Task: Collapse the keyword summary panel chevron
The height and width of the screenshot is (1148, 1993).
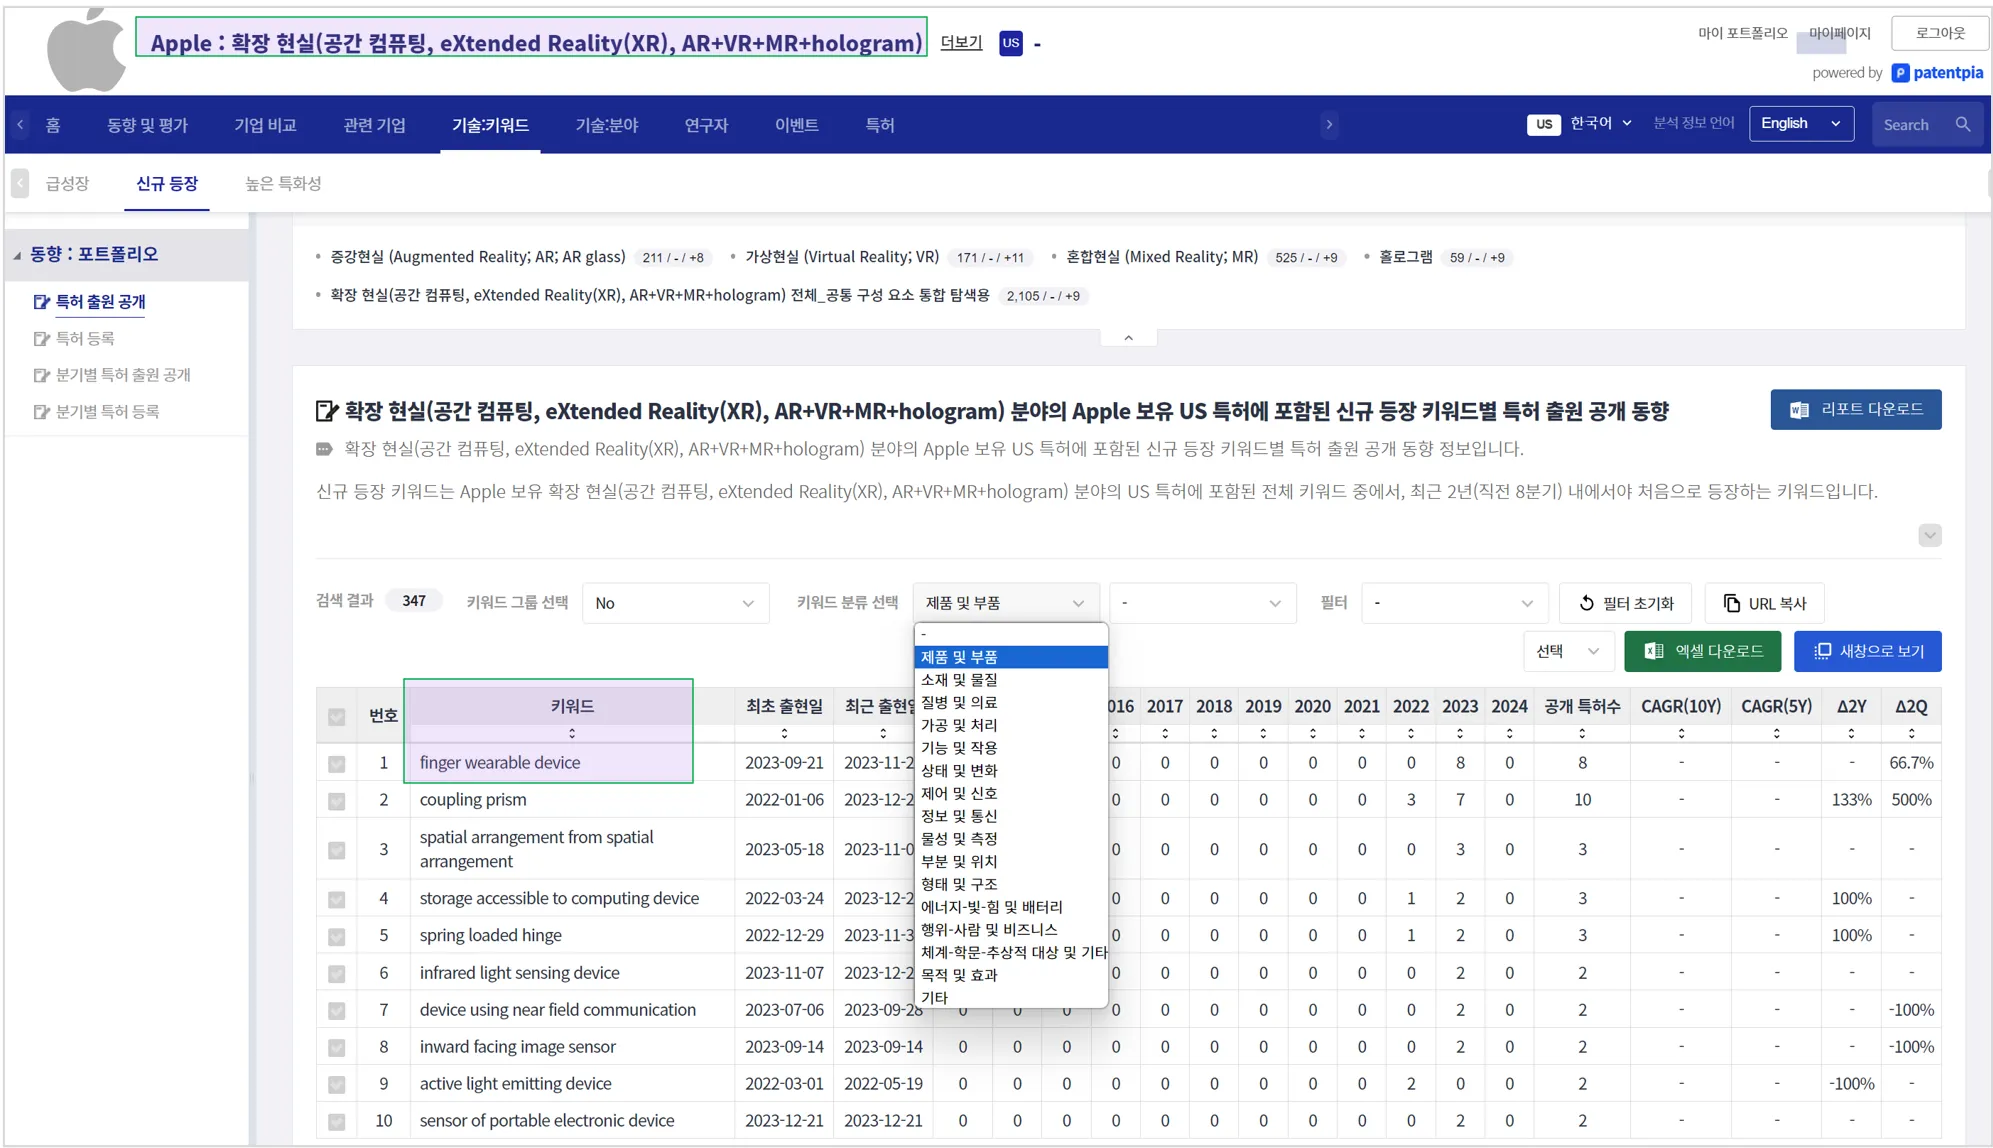Action: [x=1128, y=338]
